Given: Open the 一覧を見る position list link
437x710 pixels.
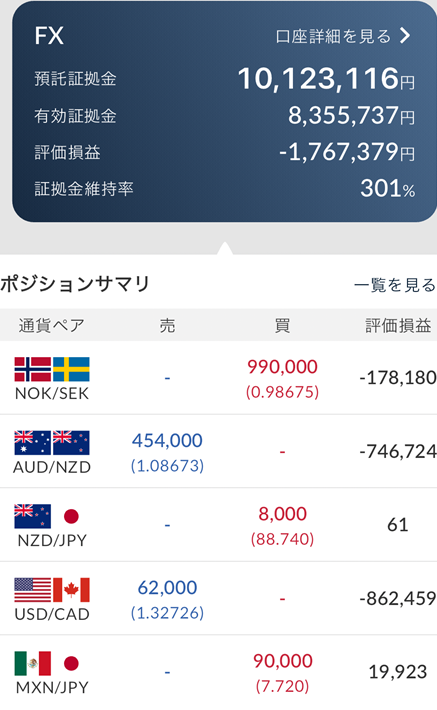Looking at the screenshot, I should [x=395, y=285].
